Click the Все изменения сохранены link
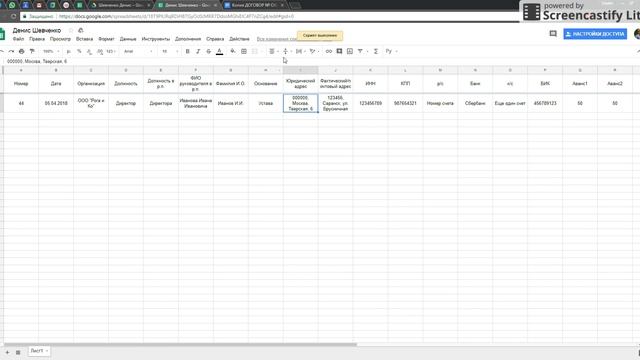 [x=277, y=39]
